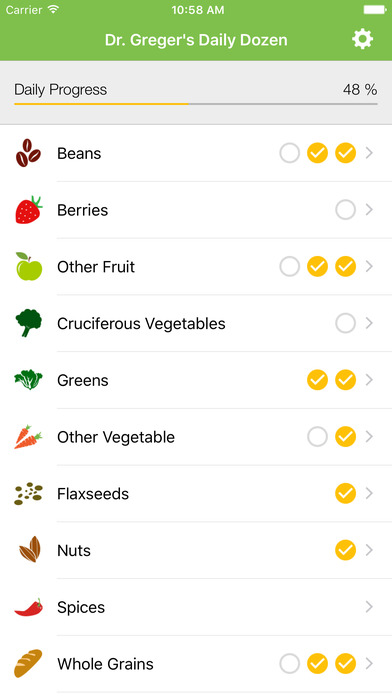Tap the coffee beans icon for Beans

point(28,153)
